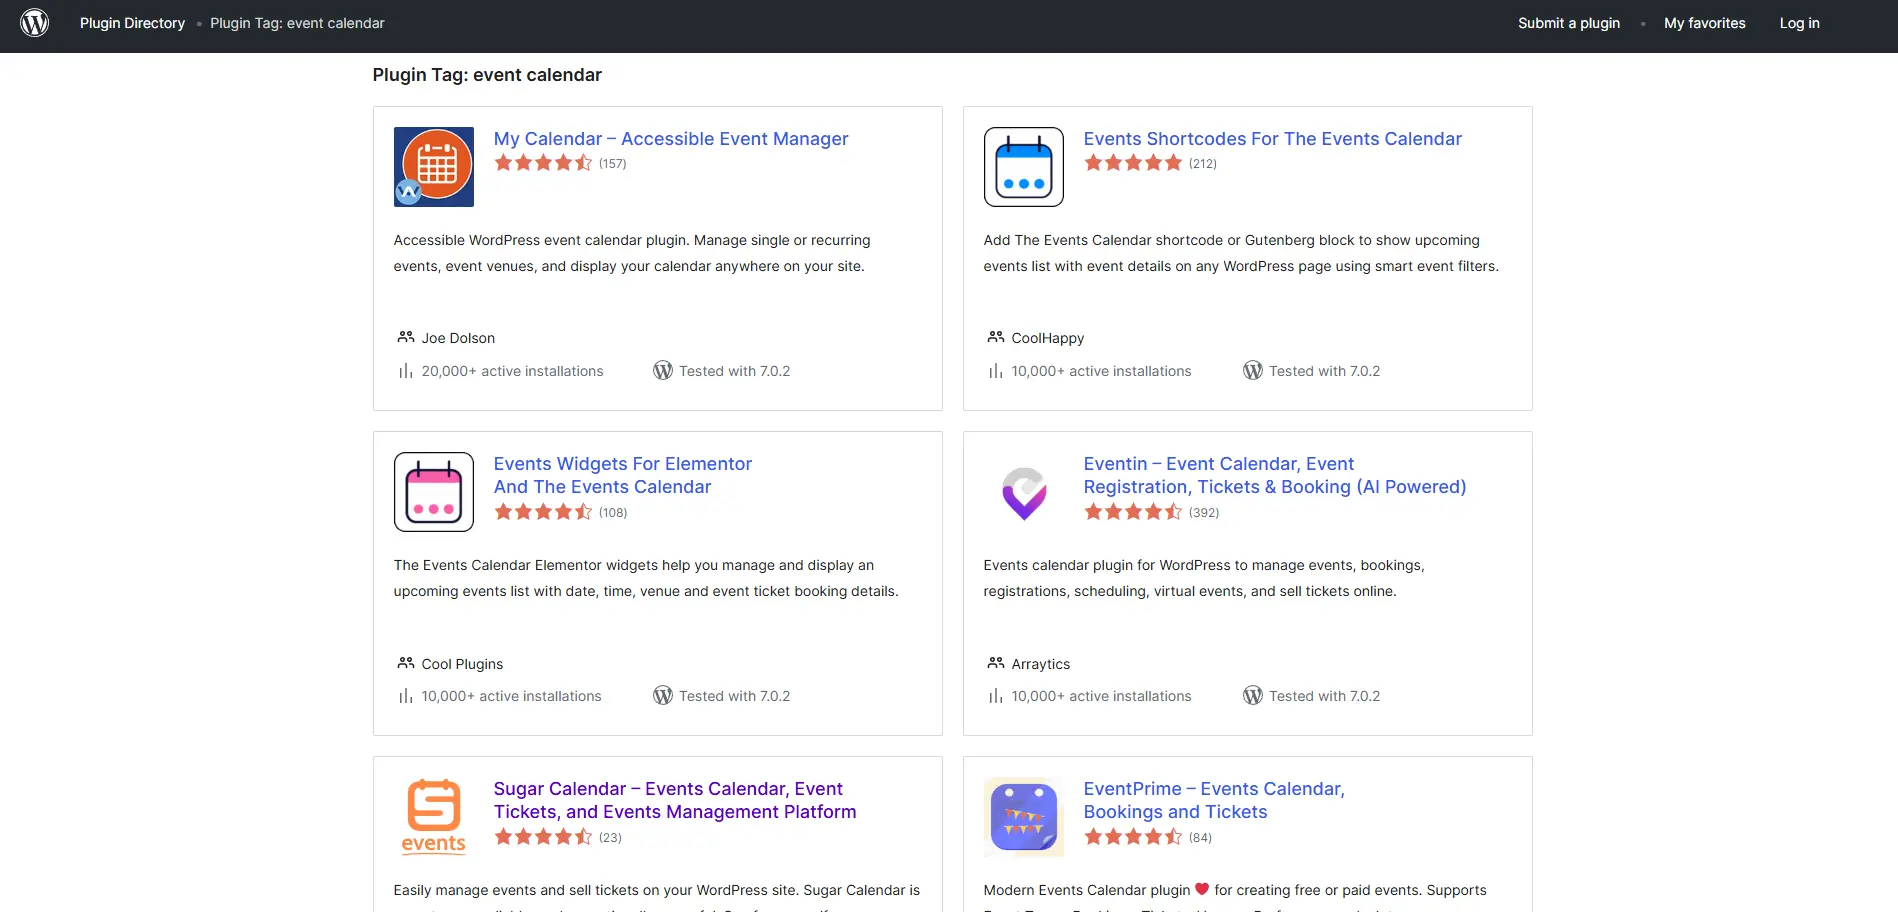Click 10,000+ active installations on Cool Plugins card
Screen dimensions: 1898x912
point(512,696)
